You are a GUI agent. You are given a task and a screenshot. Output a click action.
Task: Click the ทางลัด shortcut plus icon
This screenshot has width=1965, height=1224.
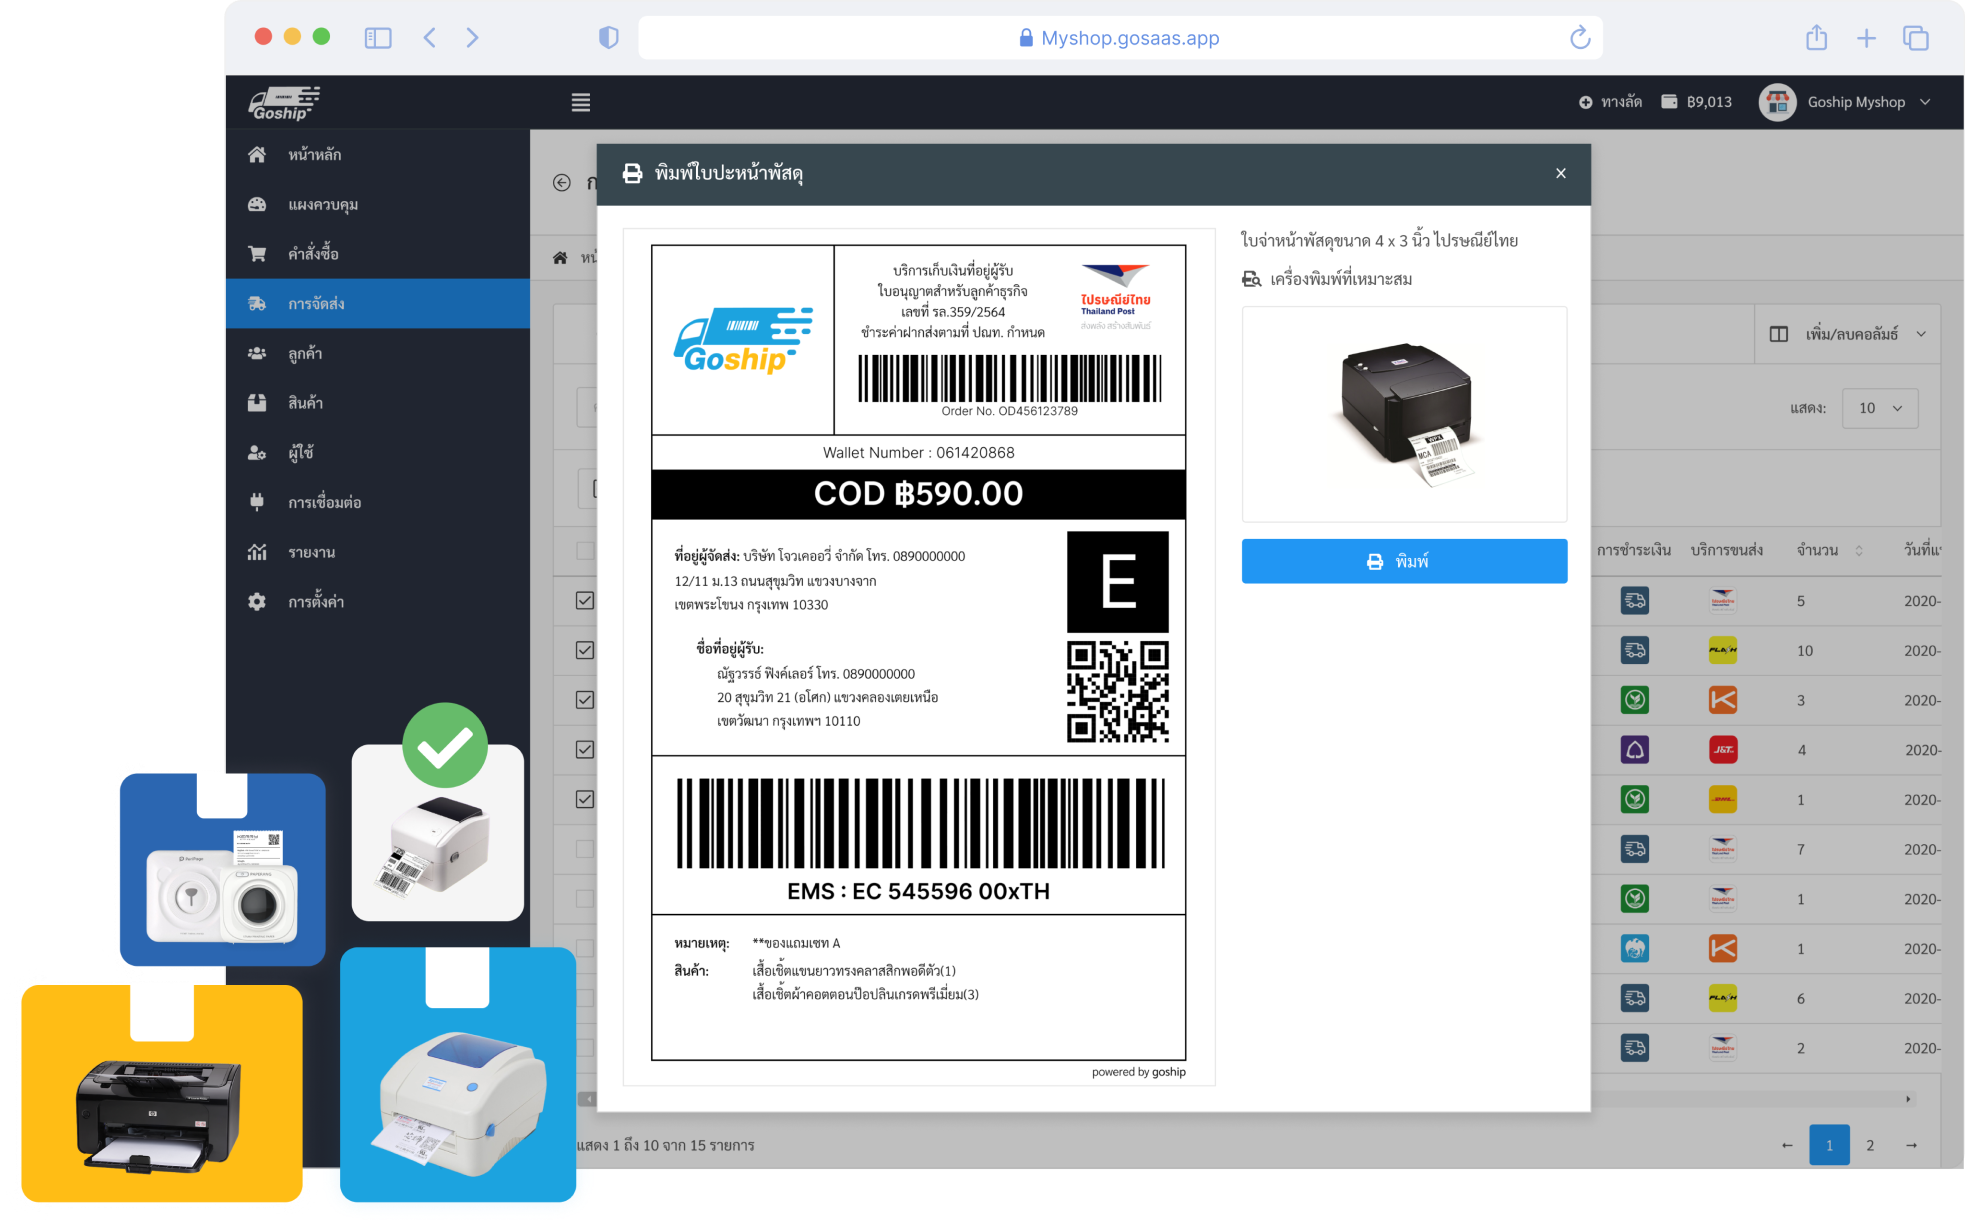pos(1585,102)
